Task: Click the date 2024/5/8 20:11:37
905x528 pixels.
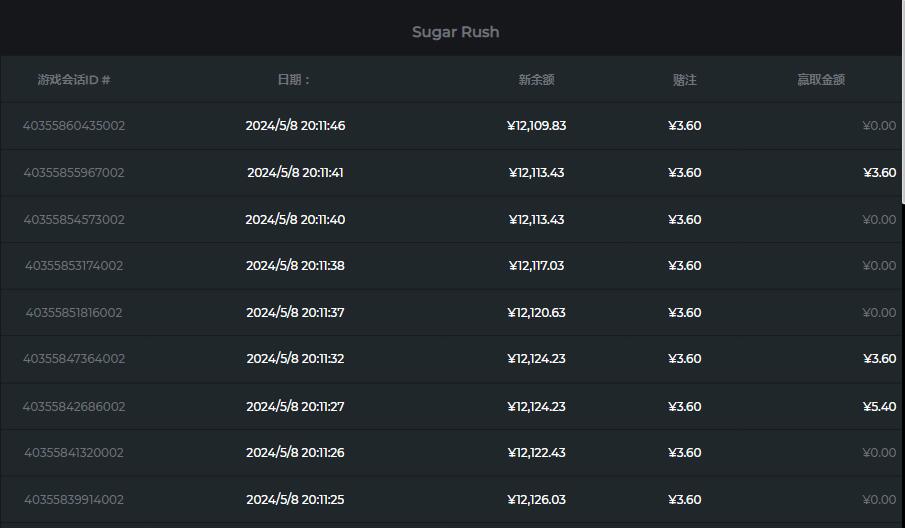Action: pyautogui.click(x=295, y=313)
